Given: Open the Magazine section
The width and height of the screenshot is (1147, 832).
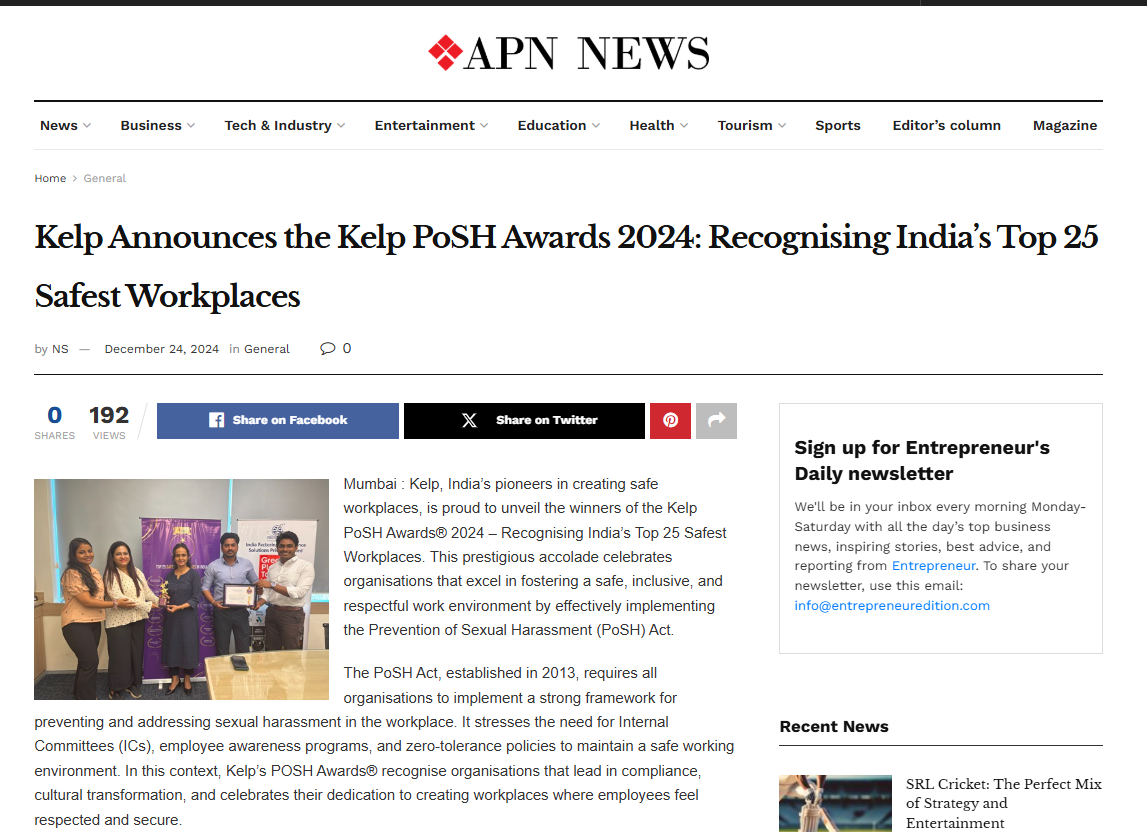Looking at the screenshot, I should pos(1065,126).
